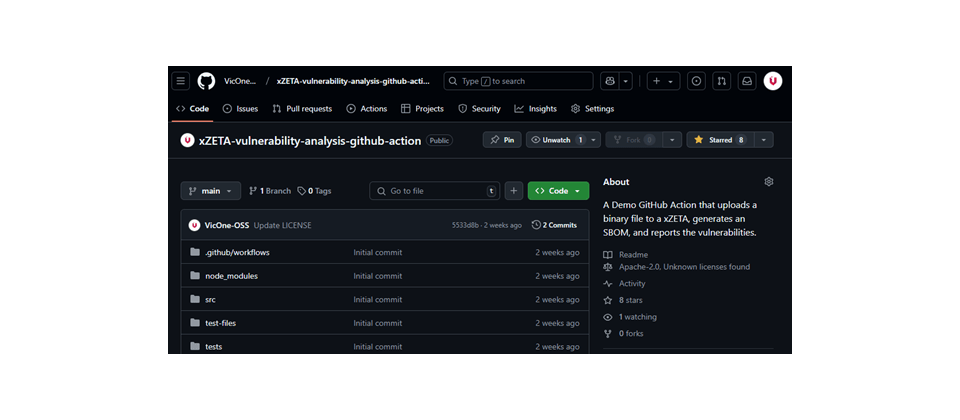This screenshot has width=960, height=420.
Task: Open the Activity link in About
Action: [x=624, y=283]
